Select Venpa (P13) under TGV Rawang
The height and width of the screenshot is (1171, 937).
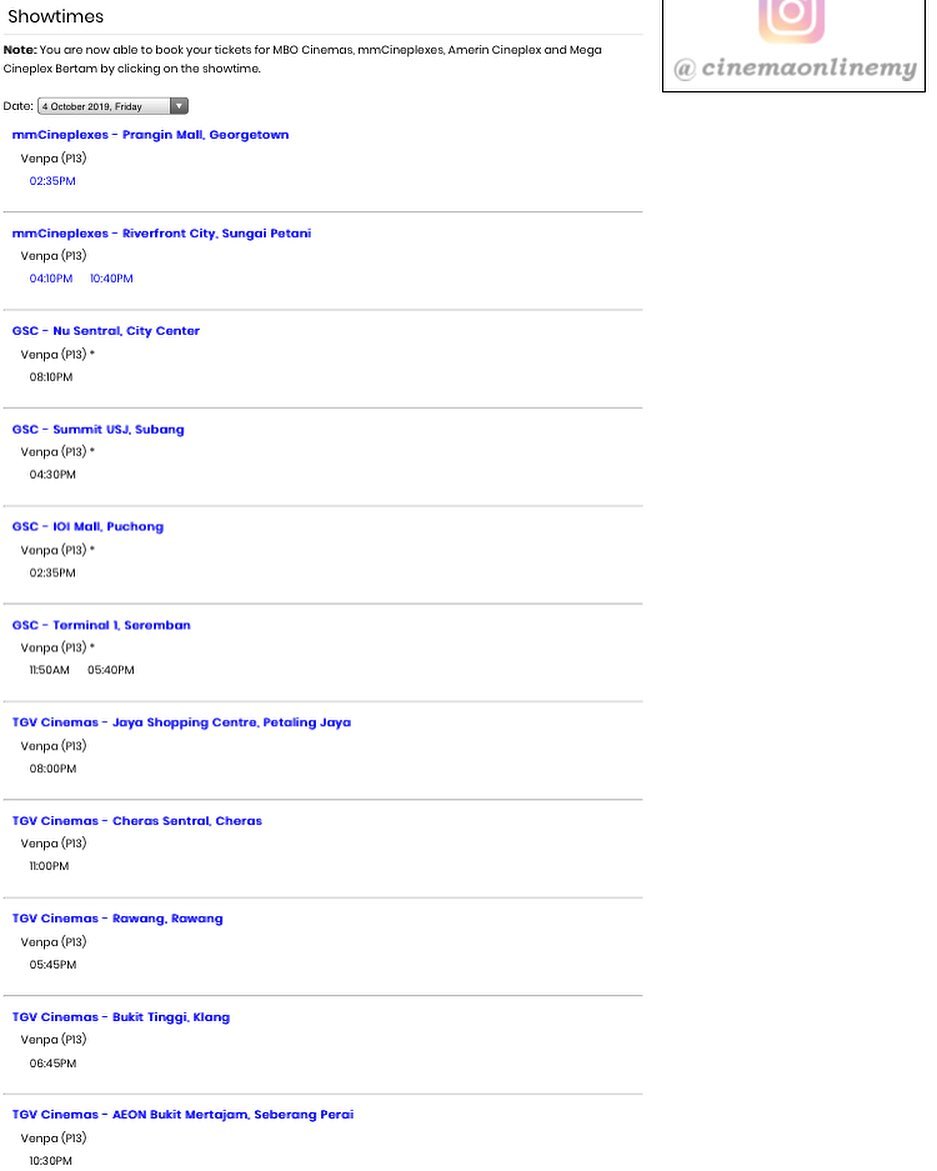click(x=53, y=942)
